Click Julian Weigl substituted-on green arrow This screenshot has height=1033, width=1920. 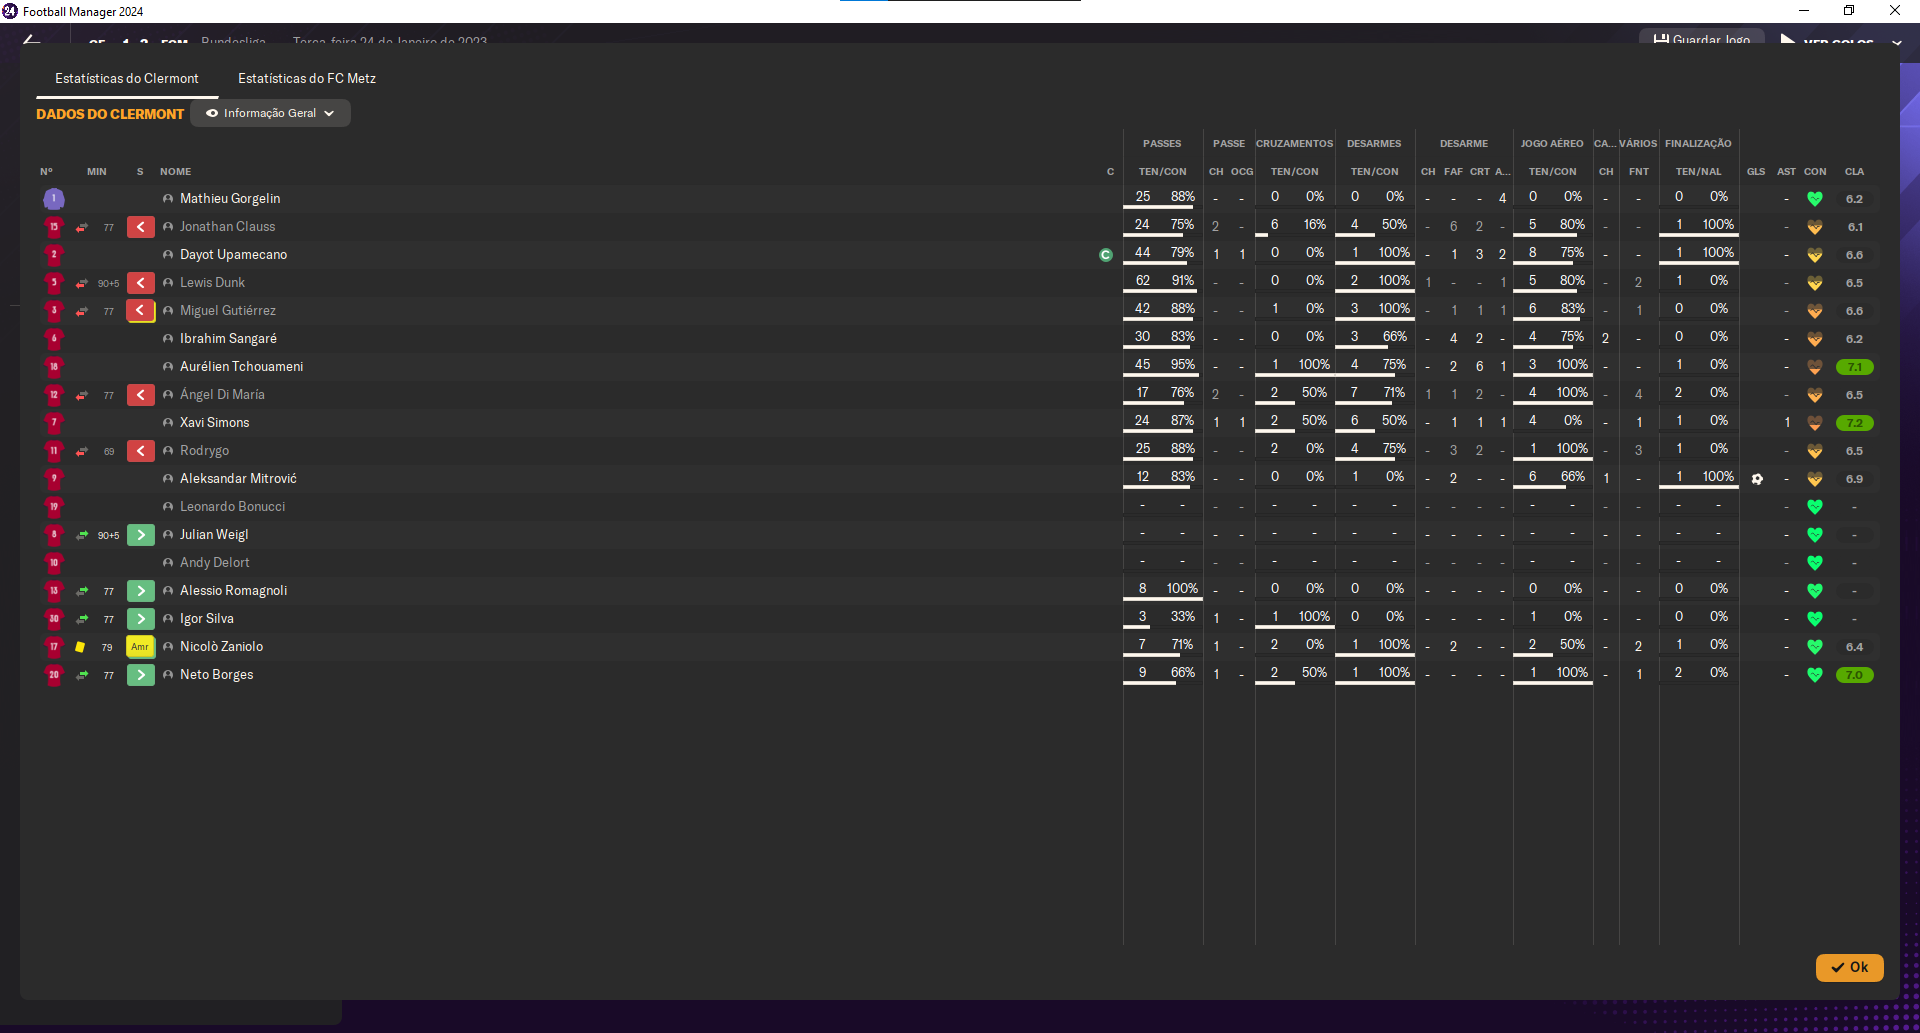pyautogui.click(x=141, y=535)
